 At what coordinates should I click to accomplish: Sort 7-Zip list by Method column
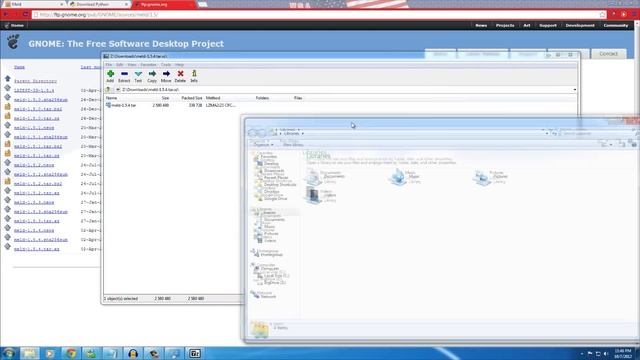tap(213, 98)
